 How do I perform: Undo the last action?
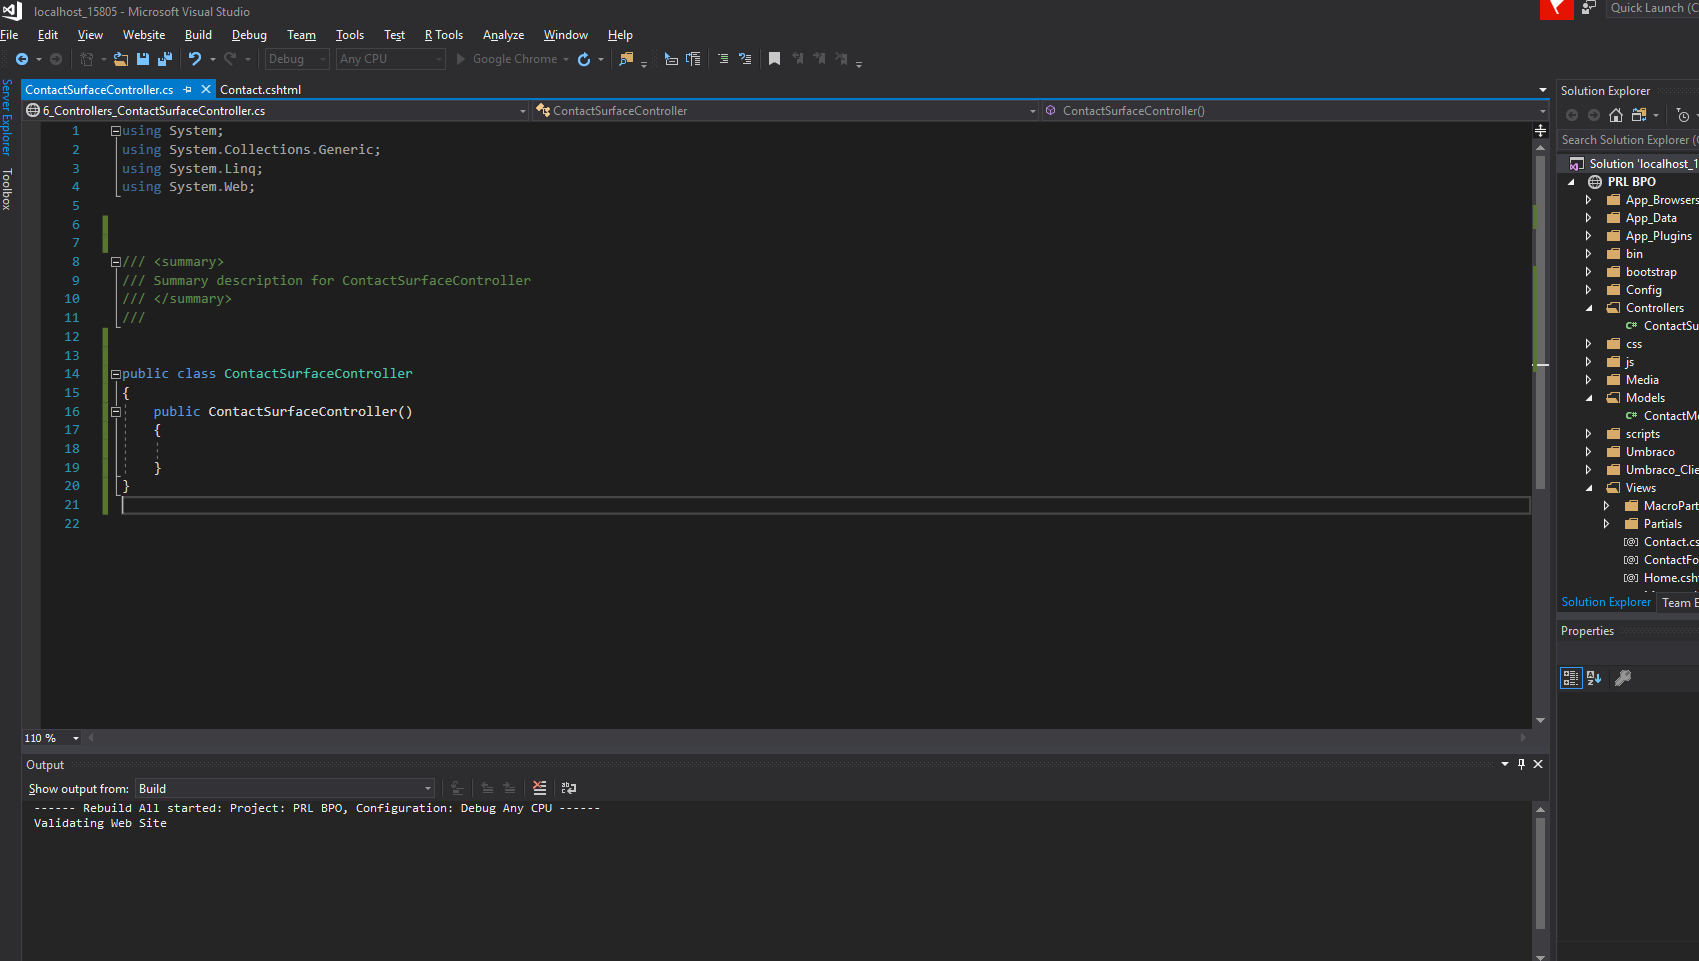(x=195, y=59)
